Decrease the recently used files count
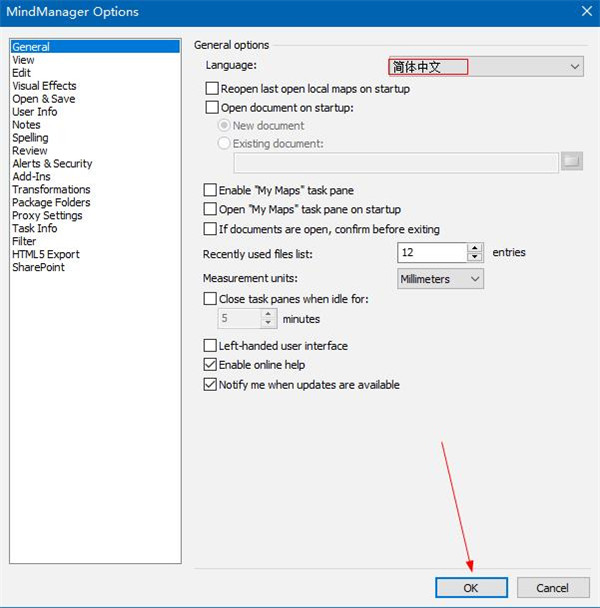 pos(475,258)
